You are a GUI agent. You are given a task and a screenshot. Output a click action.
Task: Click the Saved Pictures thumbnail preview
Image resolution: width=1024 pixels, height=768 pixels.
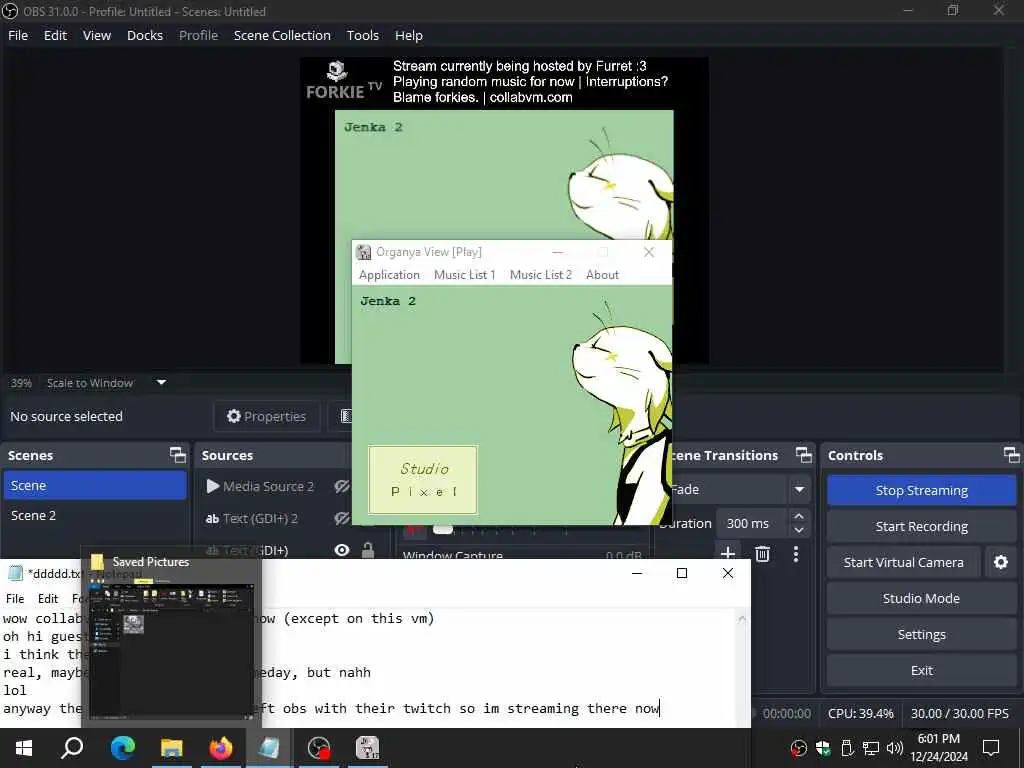coord(172,650)
